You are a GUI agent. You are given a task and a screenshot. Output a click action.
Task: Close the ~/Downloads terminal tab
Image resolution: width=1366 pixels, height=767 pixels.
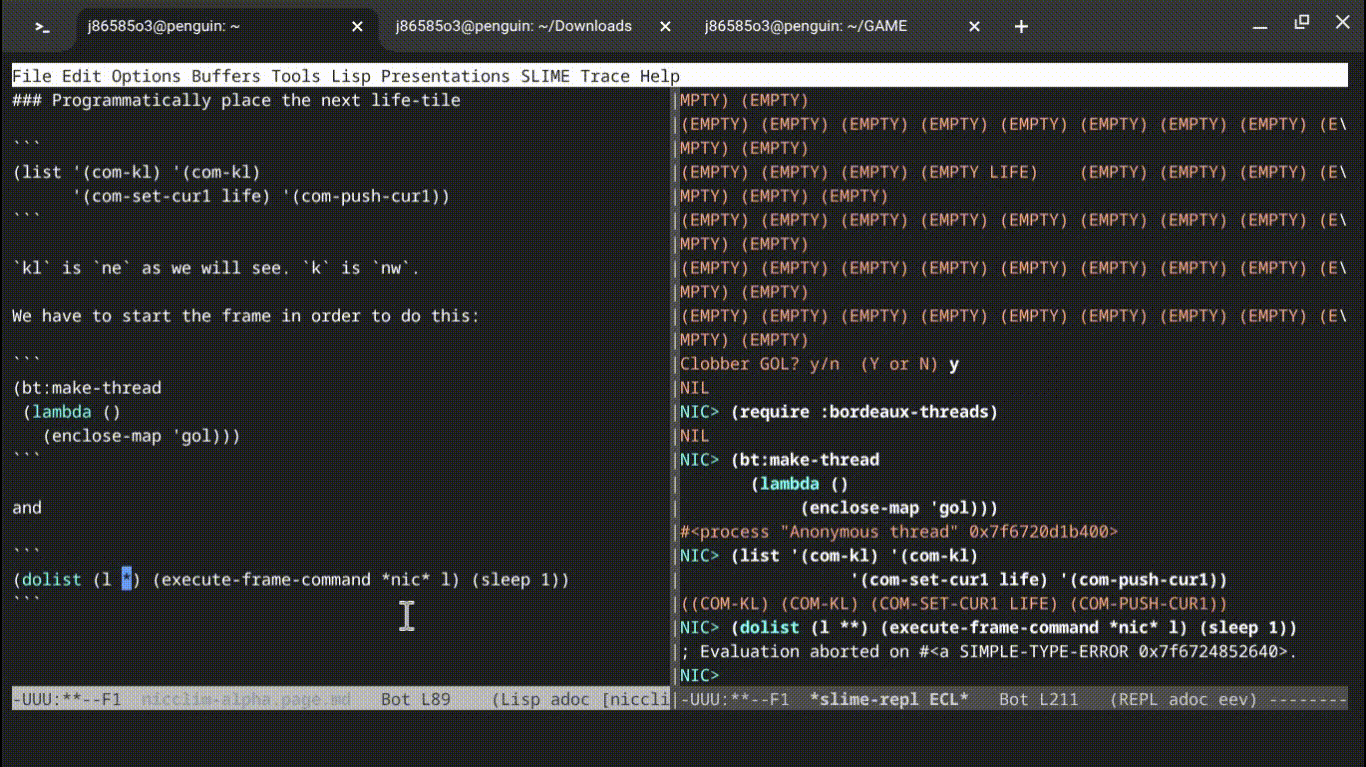coord(667,27)
